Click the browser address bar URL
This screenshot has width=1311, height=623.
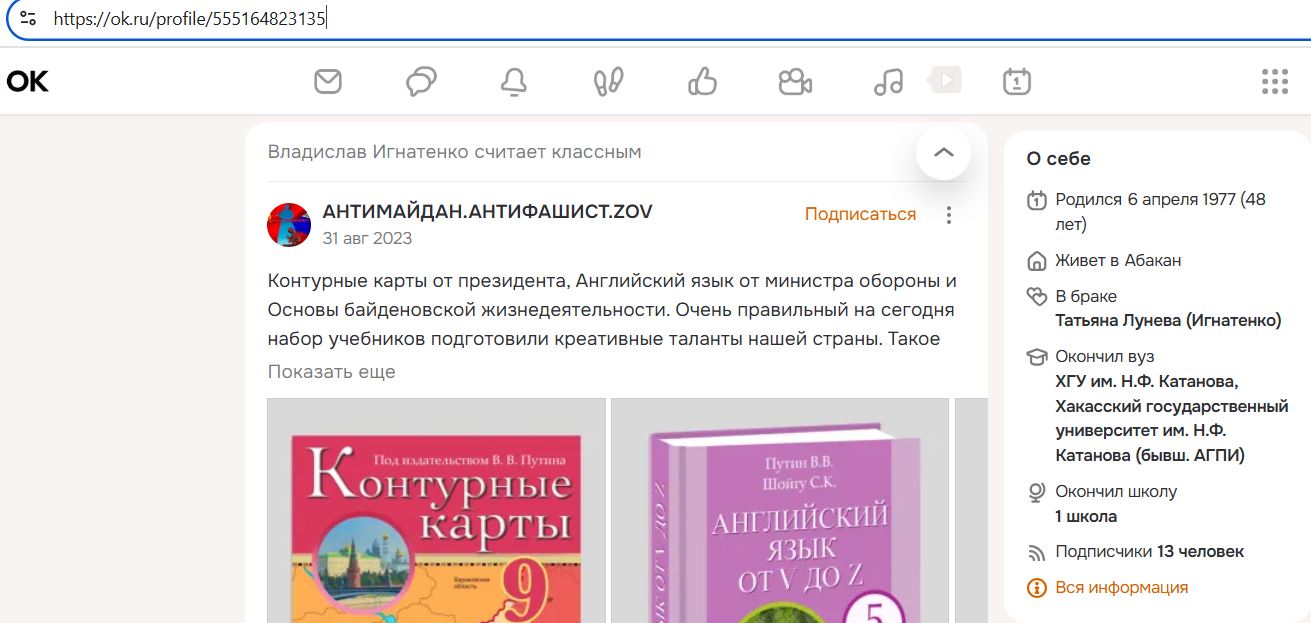(x=190, y=18)
